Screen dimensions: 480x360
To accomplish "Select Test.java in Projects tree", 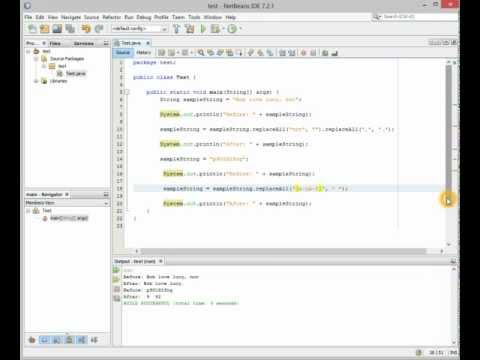I will (x=76, y=73).
